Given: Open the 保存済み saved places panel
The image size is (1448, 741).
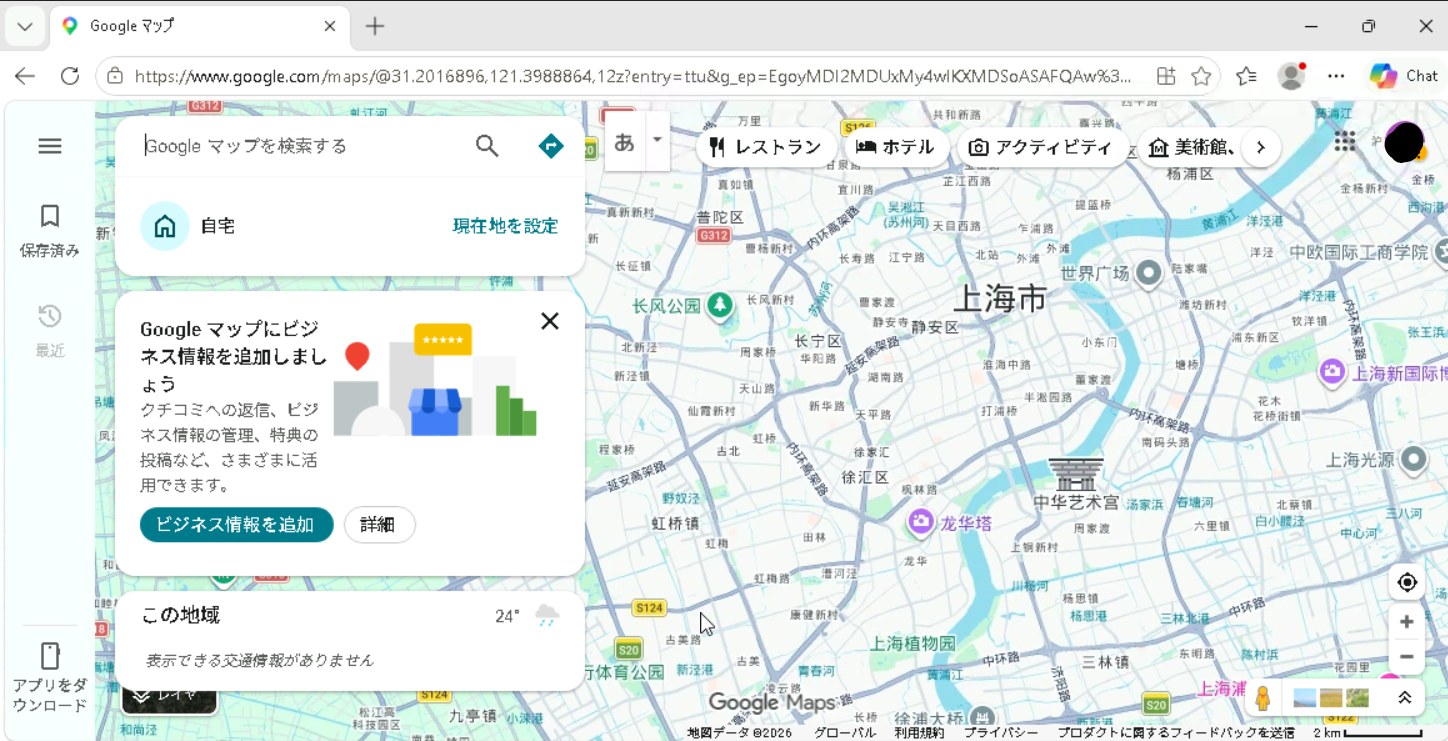Looking at the screenshot, I should click(x=50, y=231).
